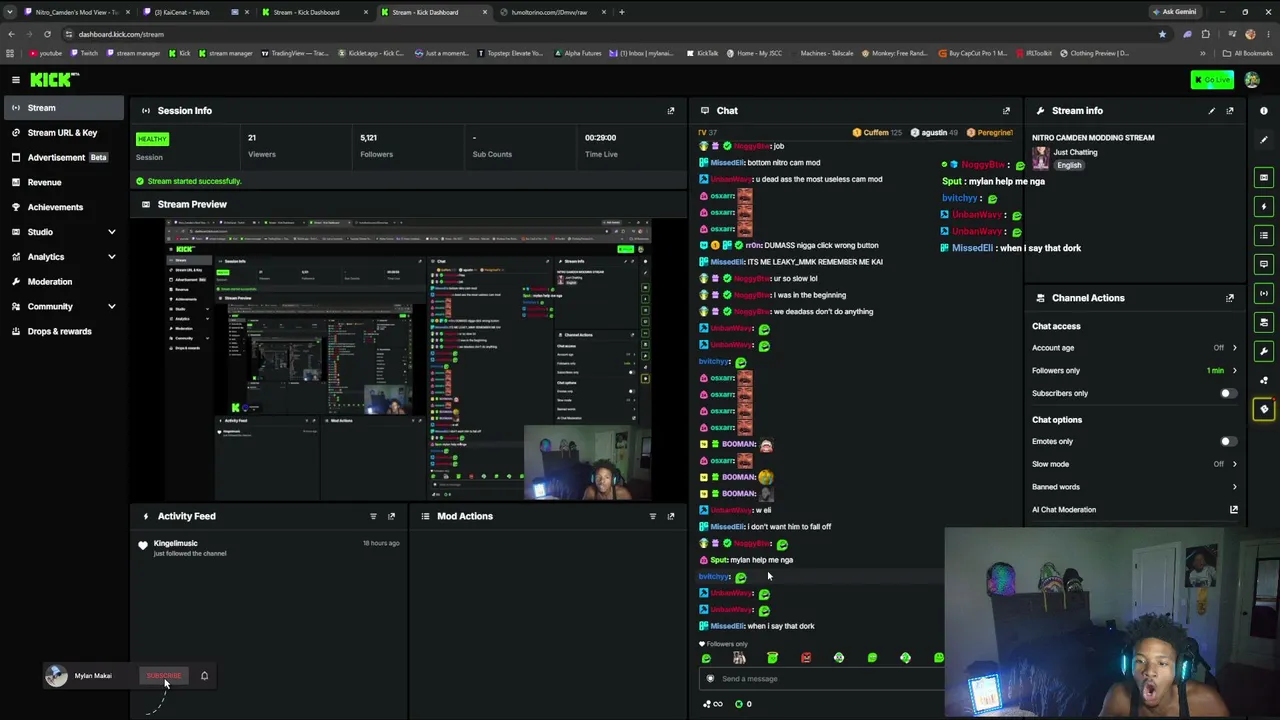Toggle the channel actions icon in right toolbar
Image resolution: width=1280 pixels, height=720 pixels.
[x=1264, y=323]
